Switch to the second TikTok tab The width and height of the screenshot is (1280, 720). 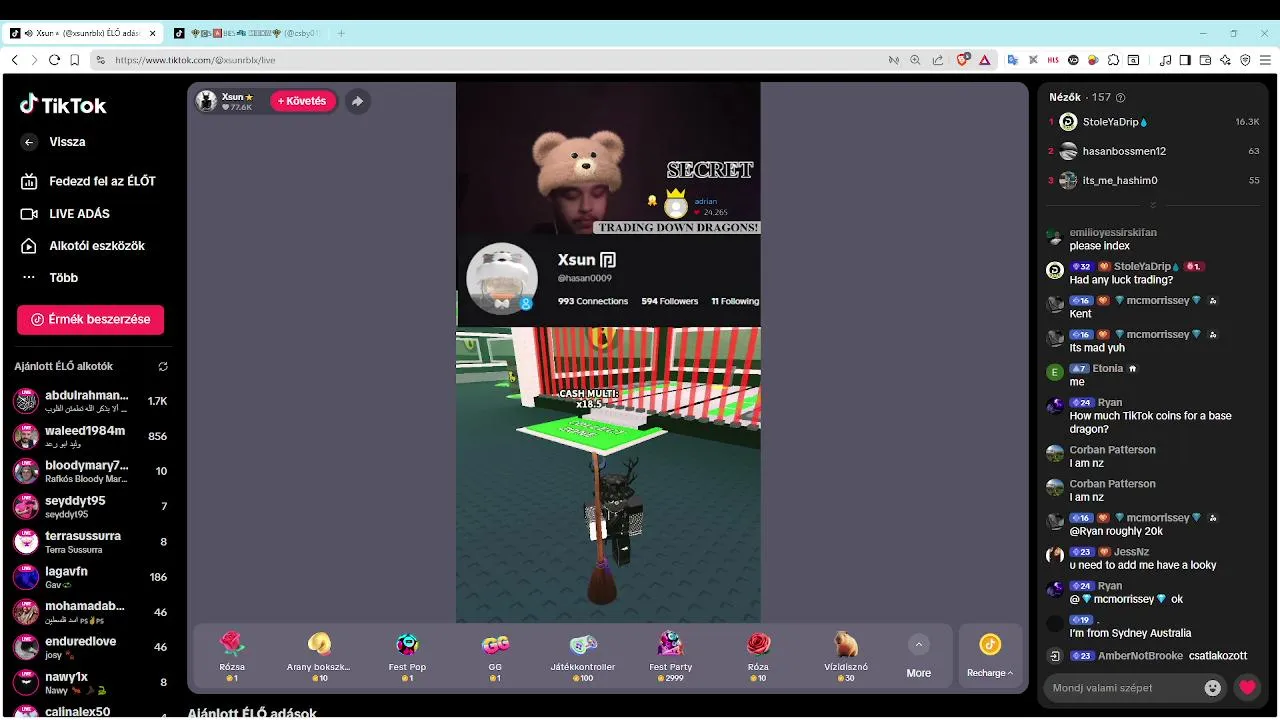[x=246, y=33]
